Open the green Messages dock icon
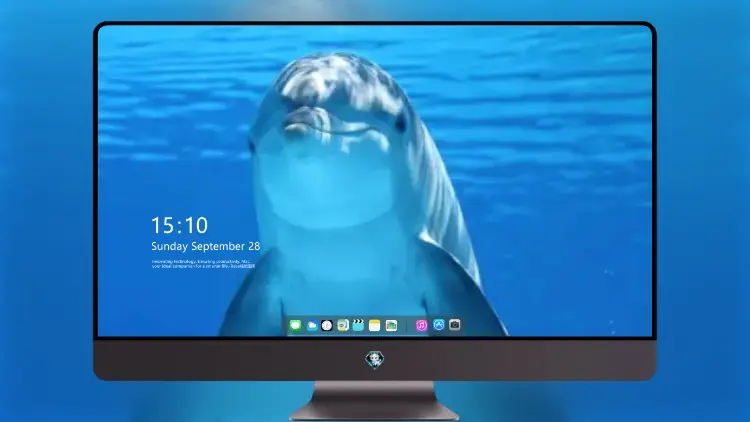This screenshot has width=750, height=422. (295, 325)
